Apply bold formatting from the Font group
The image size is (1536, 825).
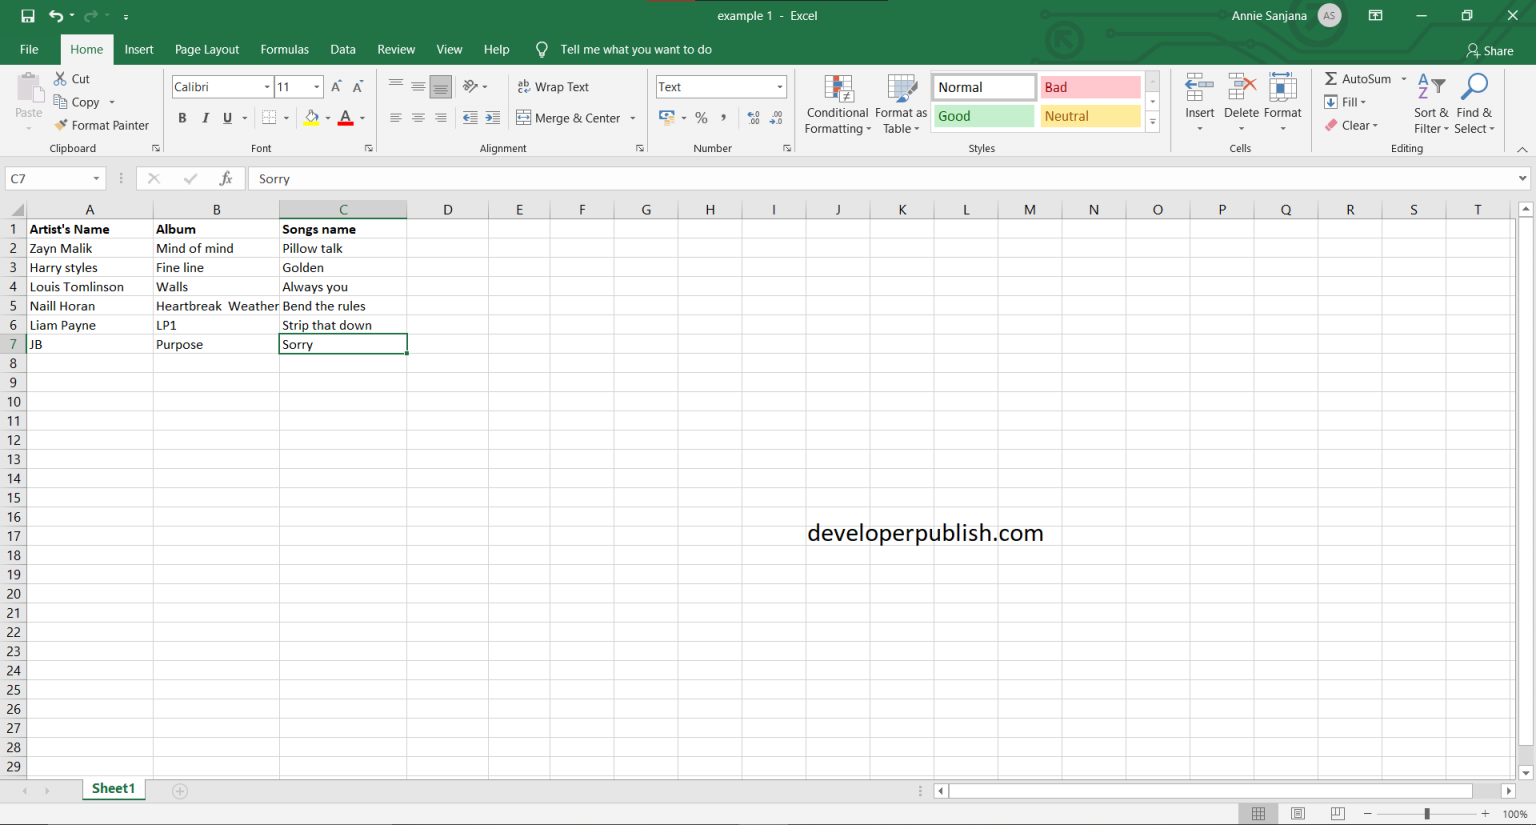pyautogui.click(x=182, y=117)
